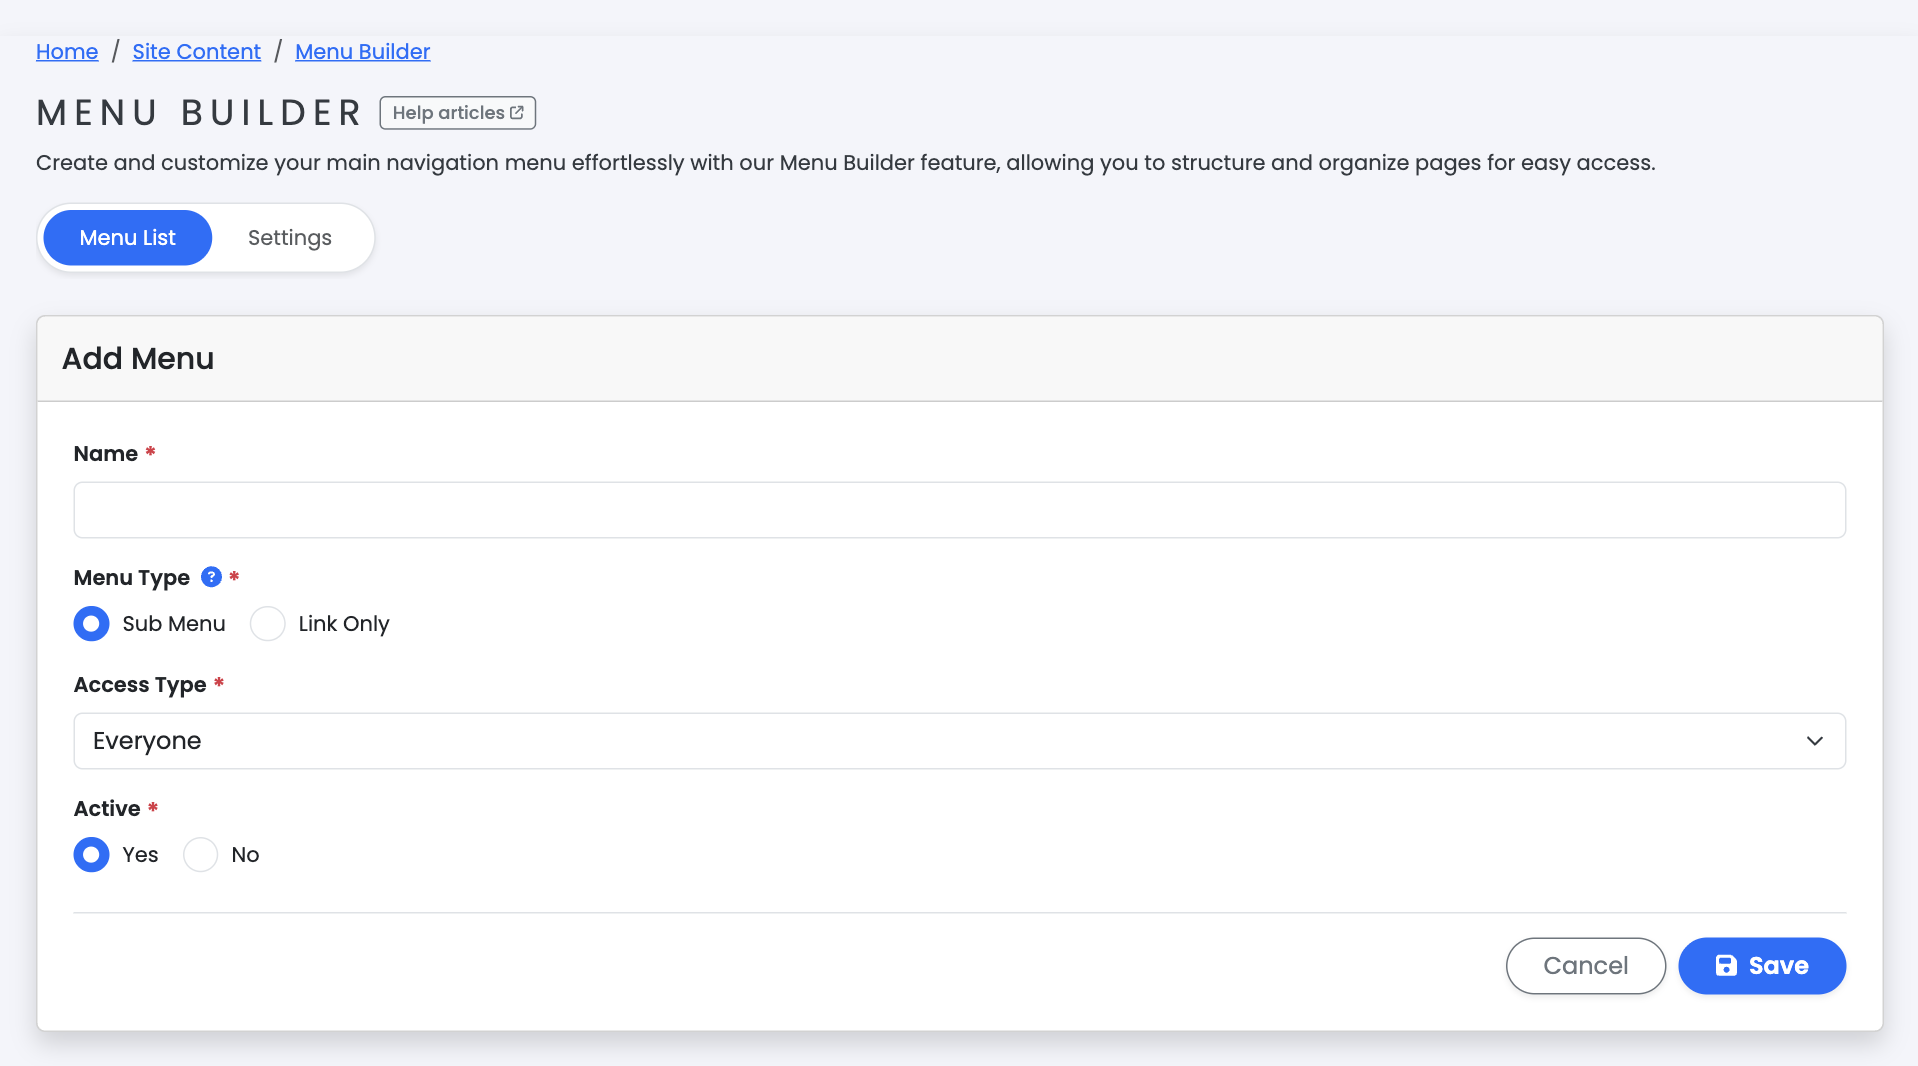Click the 'Active' field label
This screenshot has height=1066, width=1918.
[107, 809]
